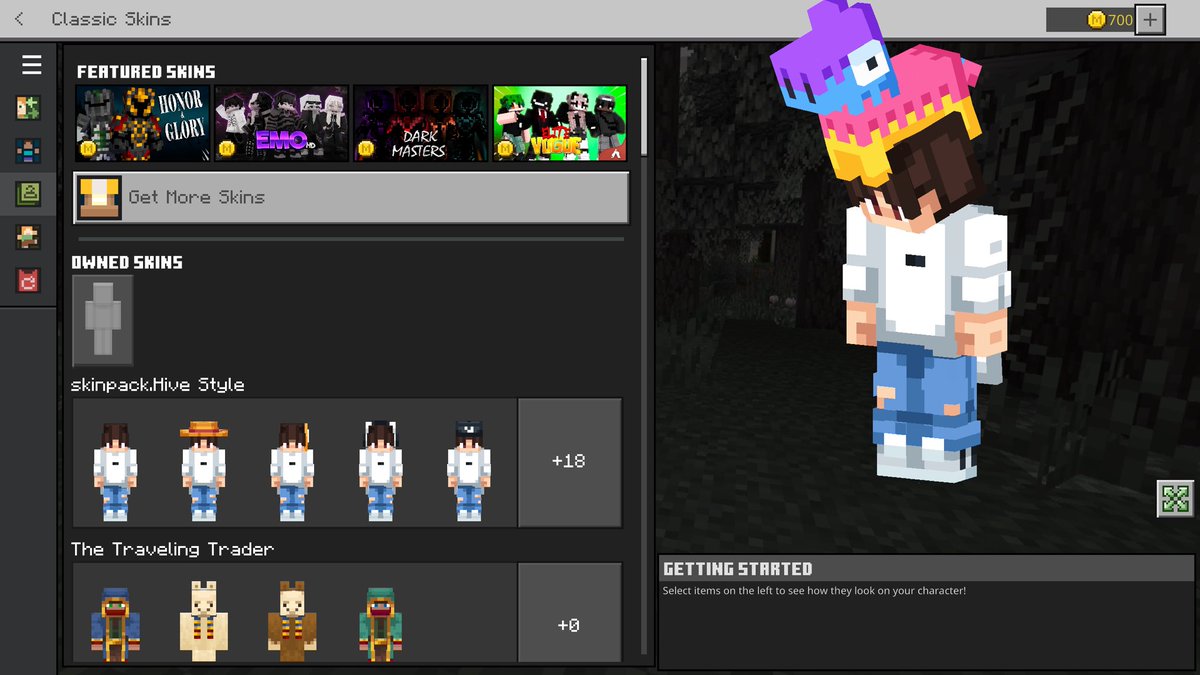Click the Featured Skins heading
This screenshot has width=1200, height=675.
tap(146, 72)
